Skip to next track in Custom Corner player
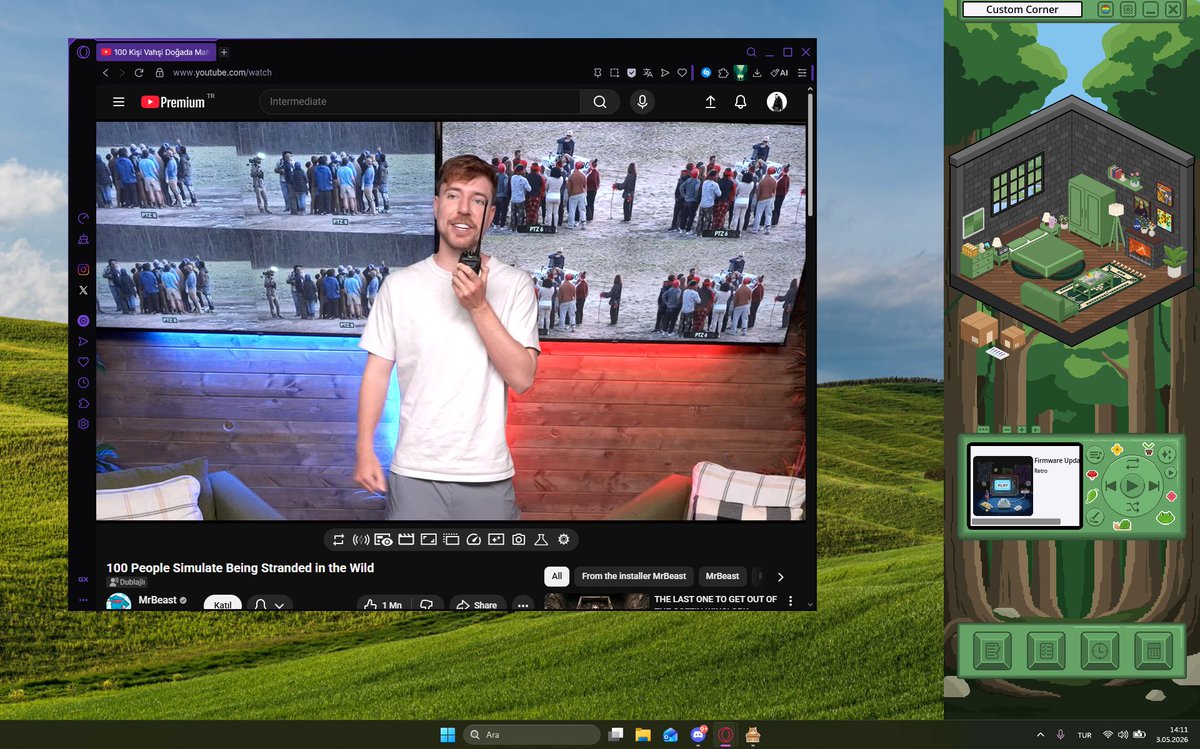The width and height of the screenshot is (1200, 749). (x=1156, y=486)
